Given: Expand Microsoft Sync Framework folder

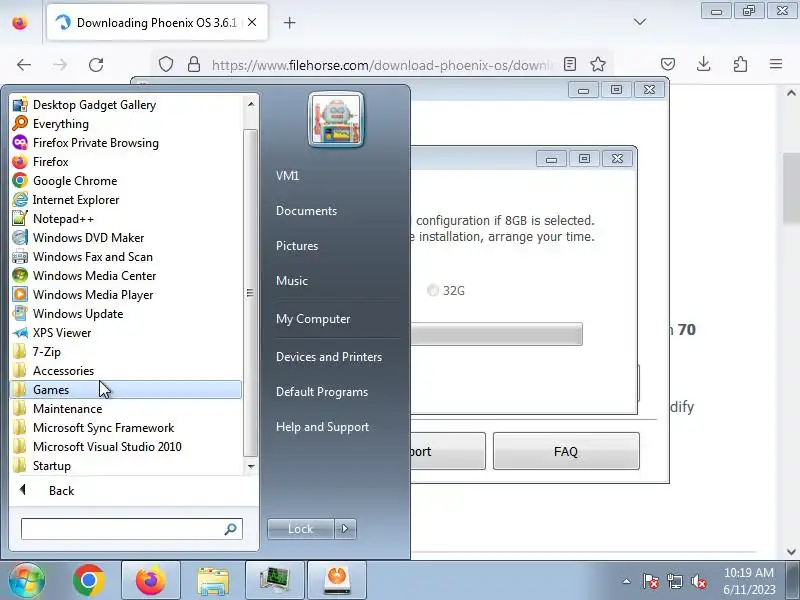Looking at the screenshot, I should 126,428.
